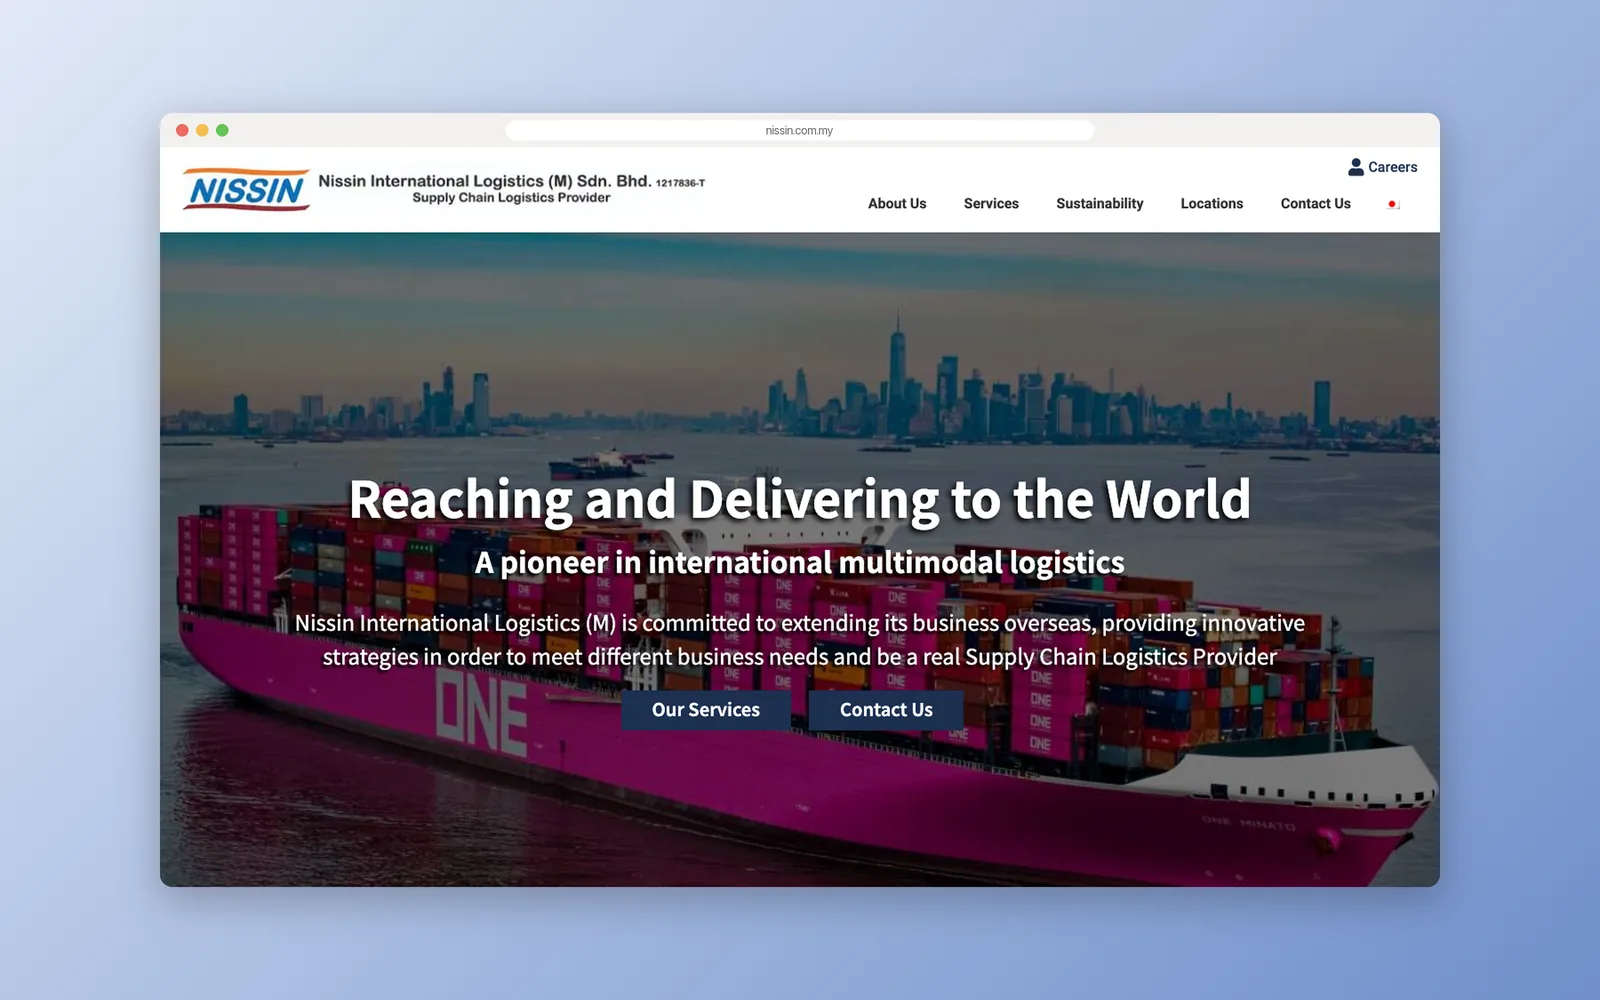1600x1000 pixels.
Task: Click the "A pioneer in international multimodal logistics" subtitle
Action: [799, 563]
